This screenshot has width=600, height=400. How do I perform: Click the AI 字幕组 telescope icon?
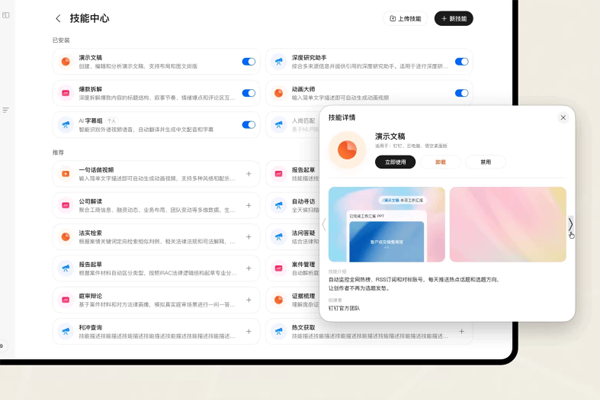pyautogui.click(x=66, y=125)
